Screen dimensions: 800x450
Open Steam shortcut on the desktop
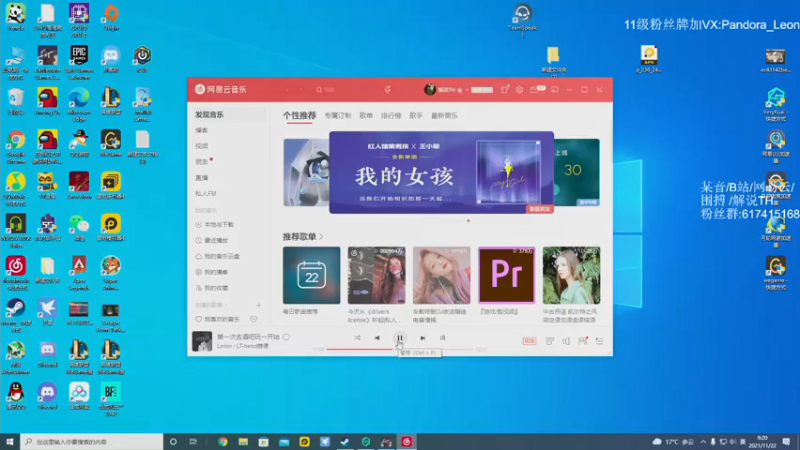point(16,312)
